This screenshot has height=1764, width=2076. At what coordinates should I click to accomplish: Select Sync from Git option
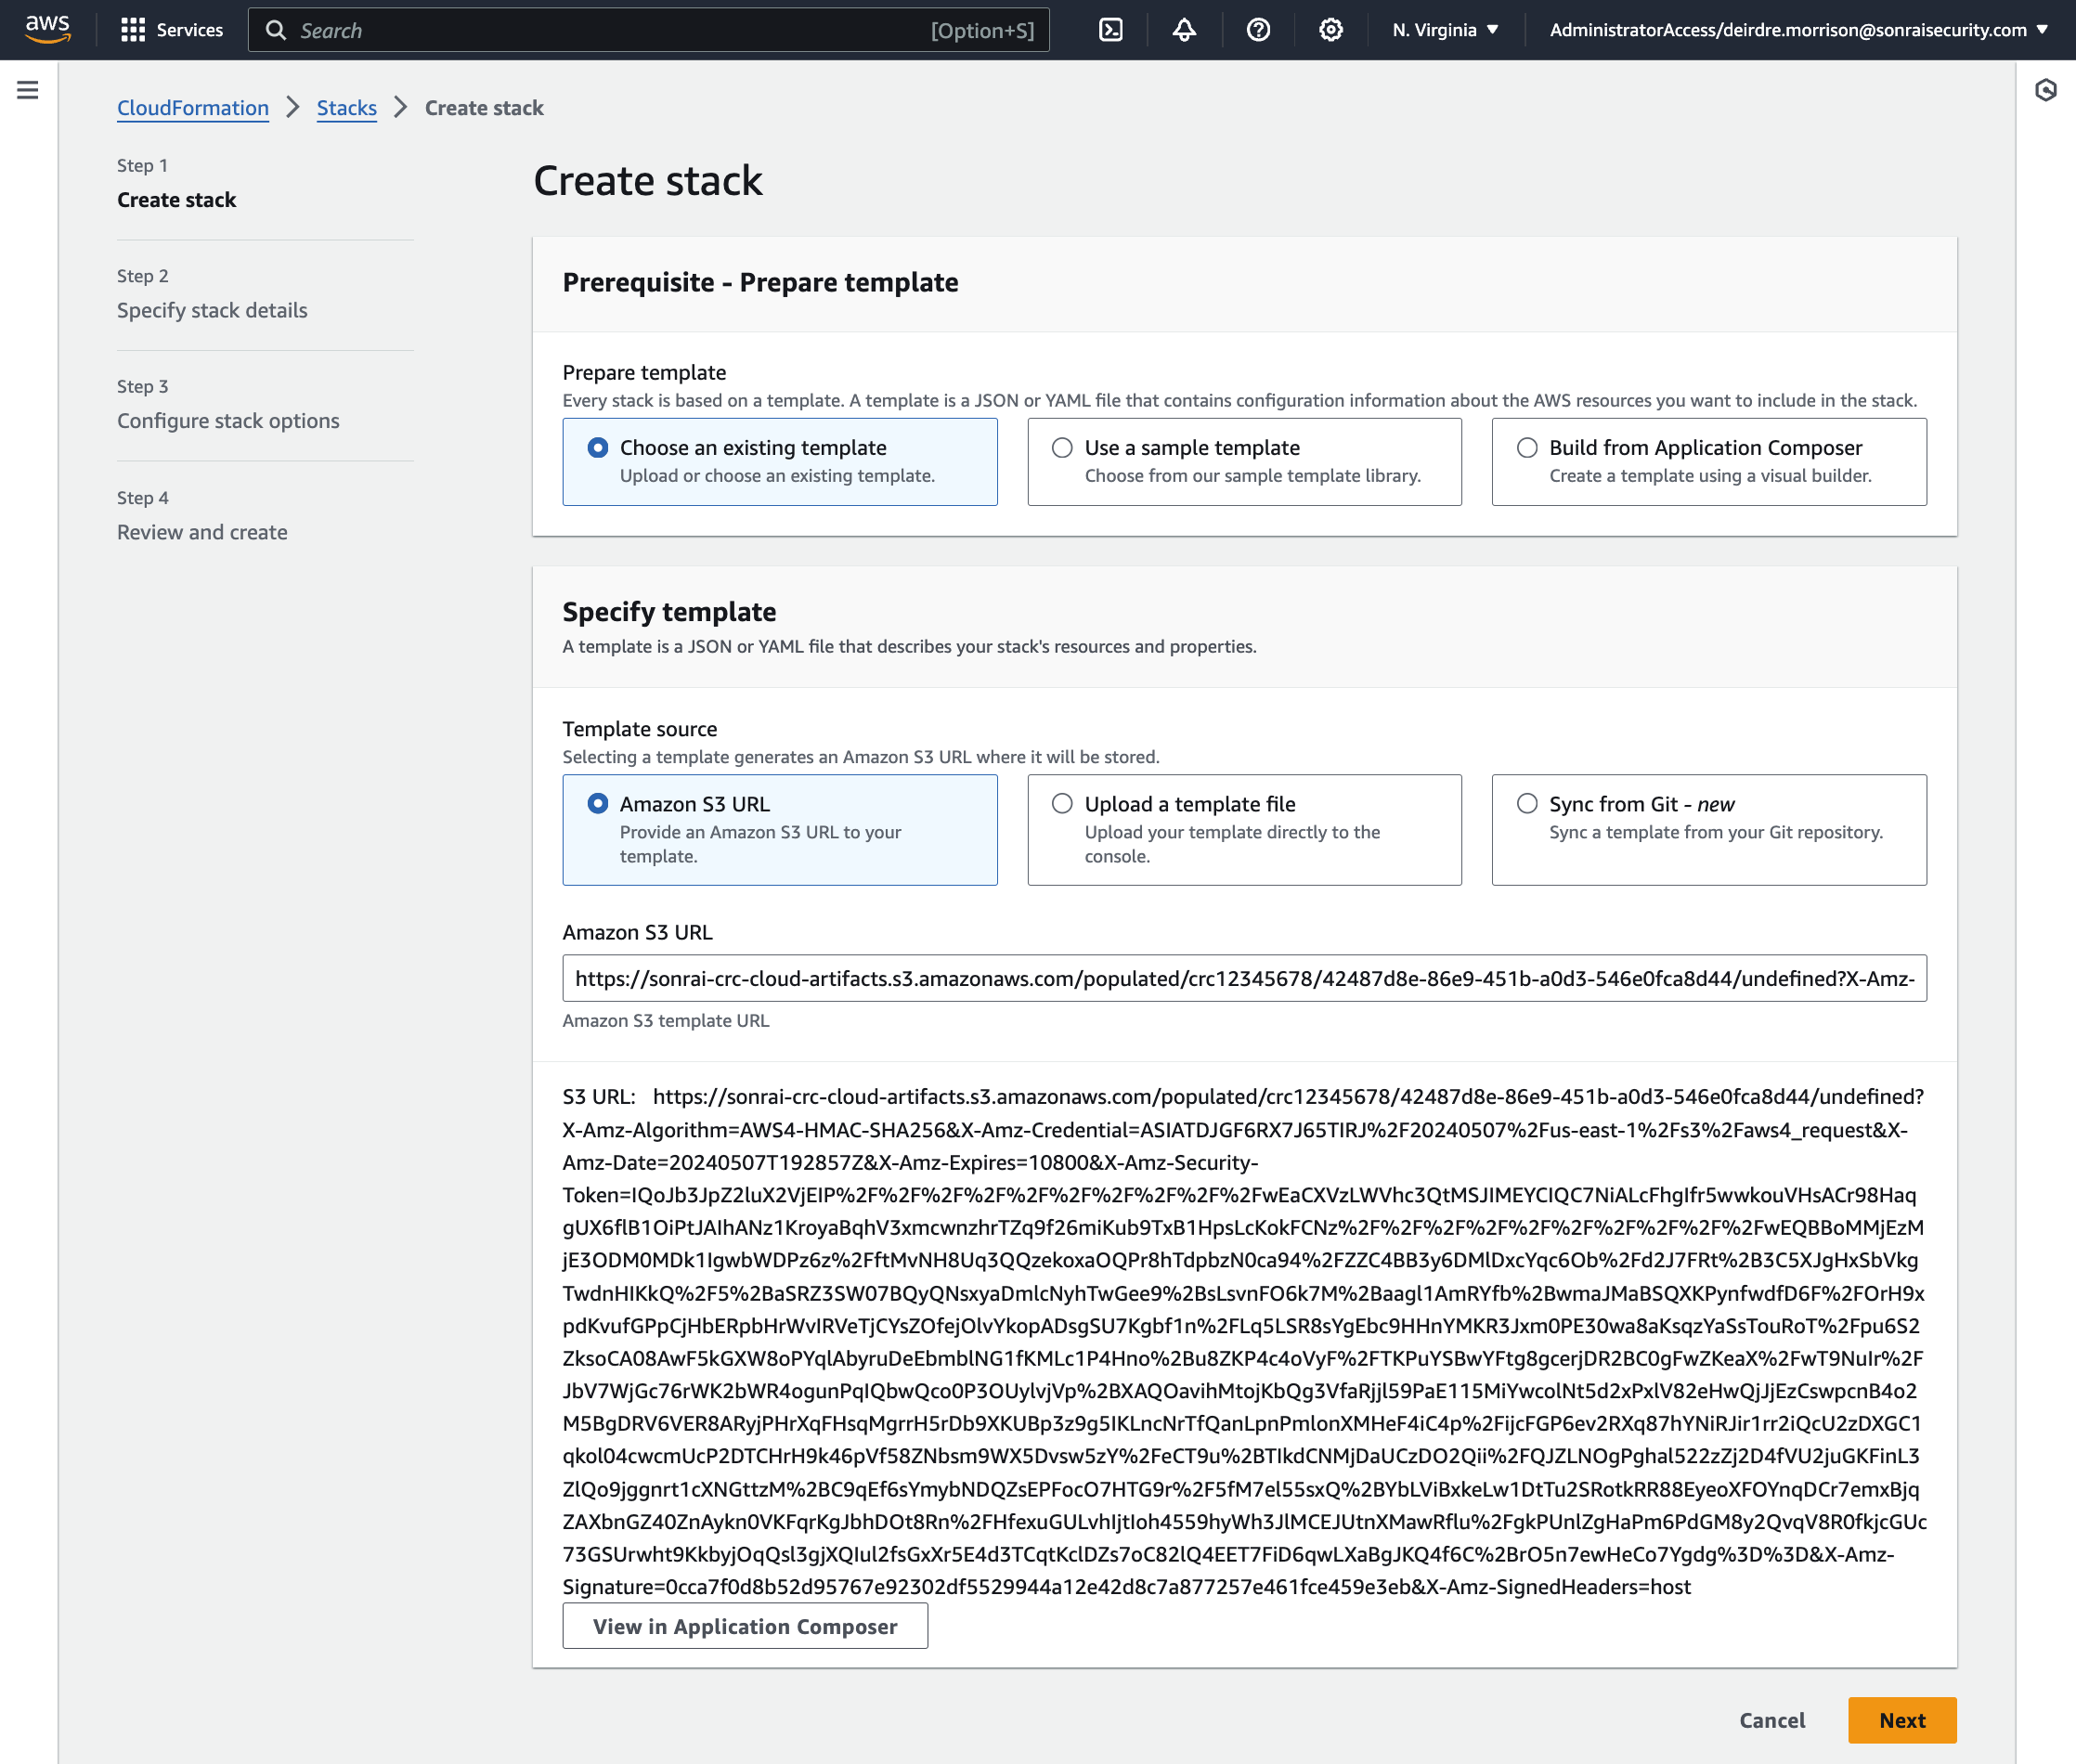coord(1709,829)
